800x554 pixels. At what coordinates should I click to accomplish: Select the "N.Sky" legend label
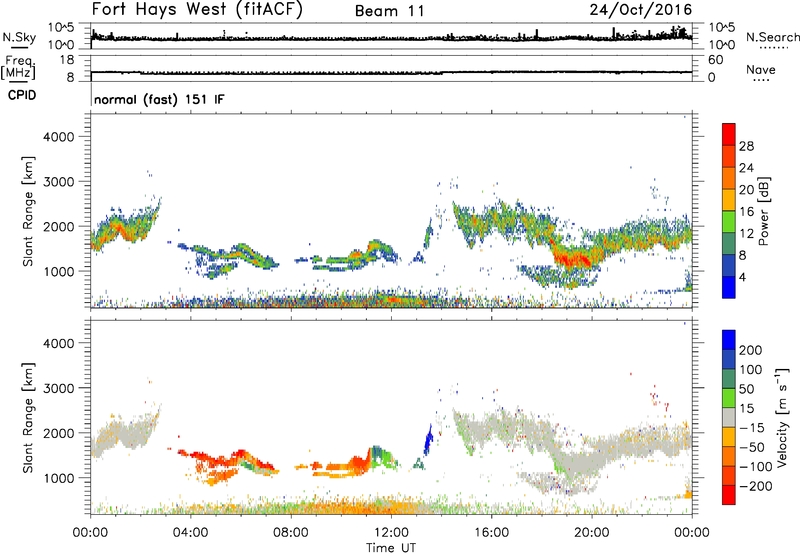19,37
